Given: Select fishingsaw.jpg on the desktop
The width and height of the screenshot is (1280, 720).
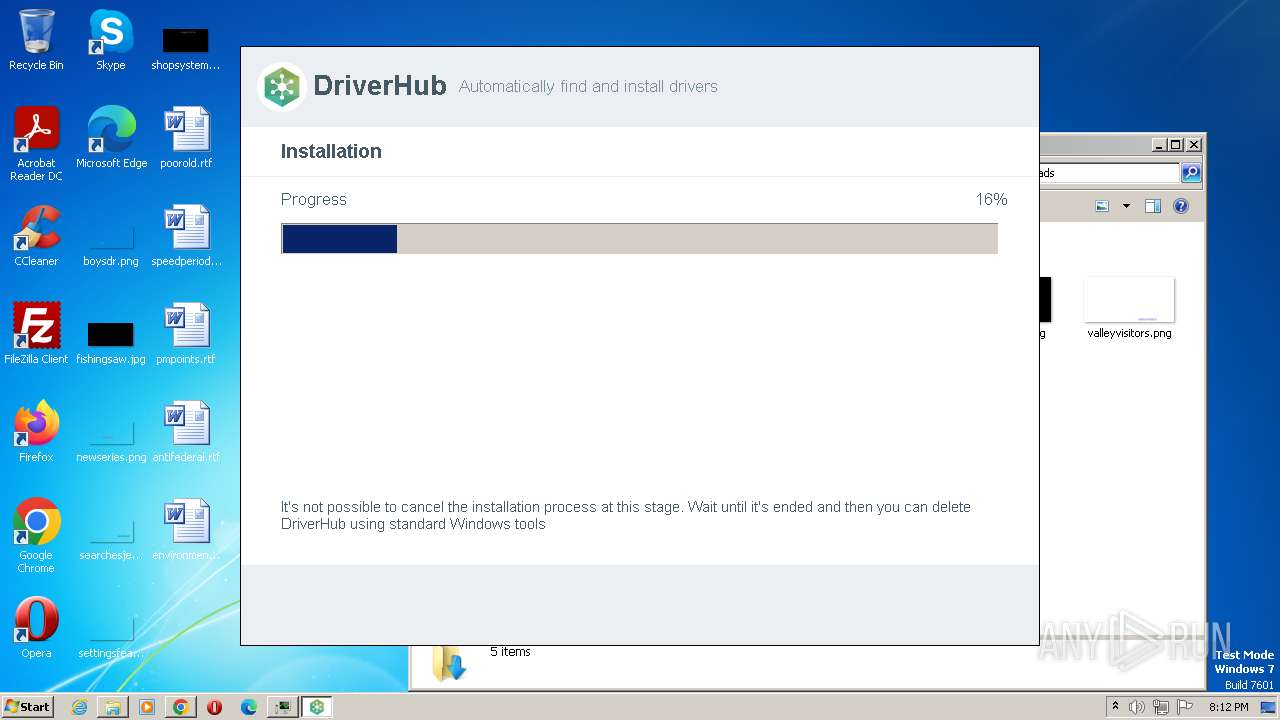Looking at the screenshot, I should click(111, 342).
